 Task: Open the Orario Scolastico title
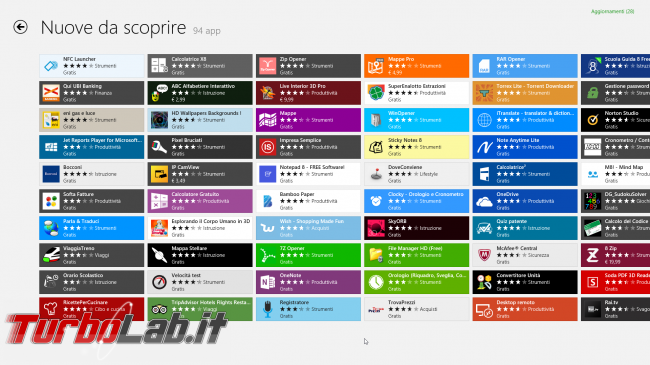click(83, 275)
